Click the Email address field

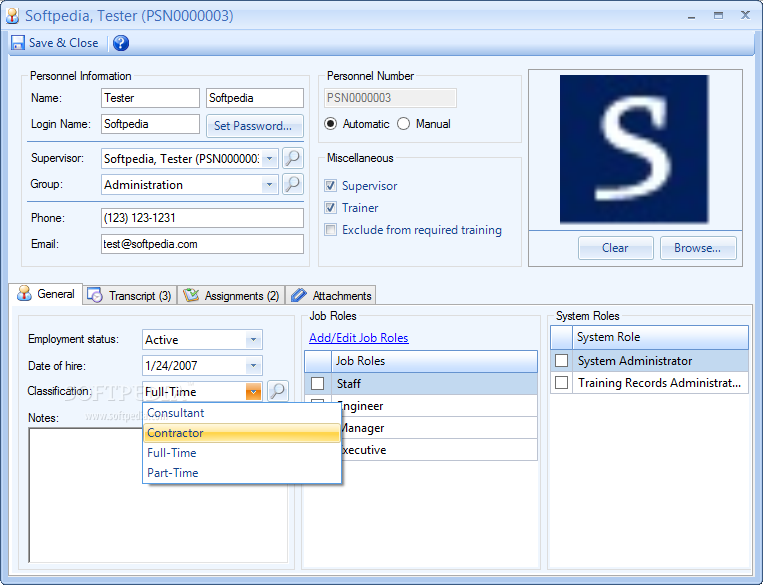202,244
